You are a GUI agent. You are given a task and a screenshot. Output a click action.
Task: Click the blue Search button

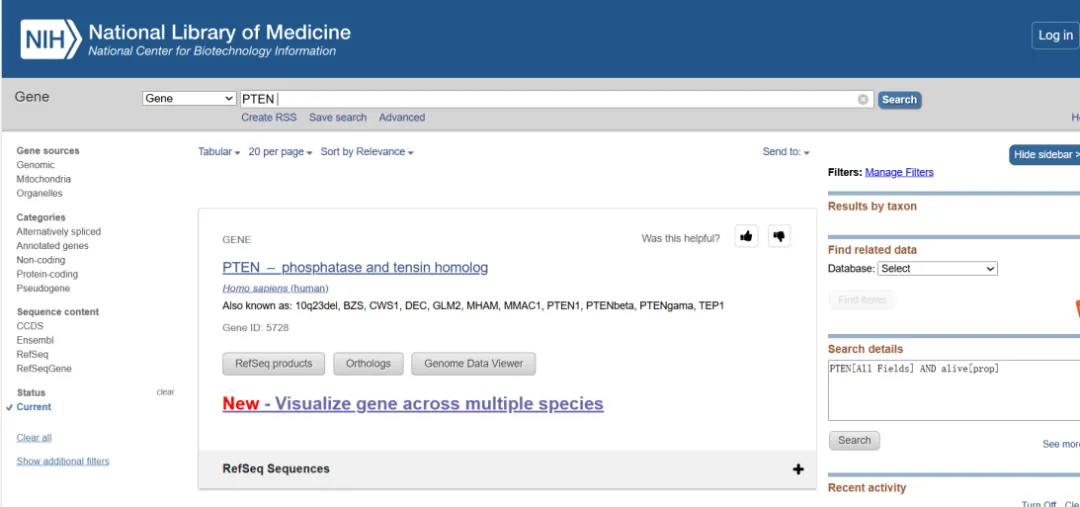click(x=899, y=99)
